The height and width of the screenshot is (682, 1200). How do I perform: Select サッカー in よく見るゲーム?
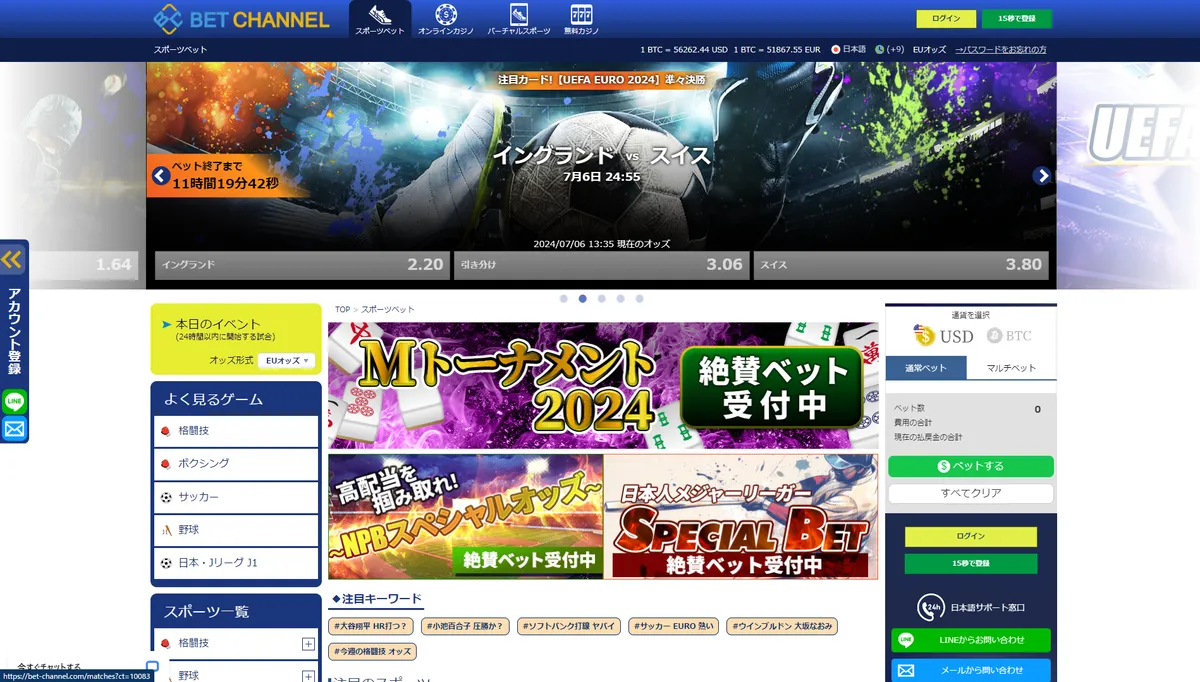[236, 497]
